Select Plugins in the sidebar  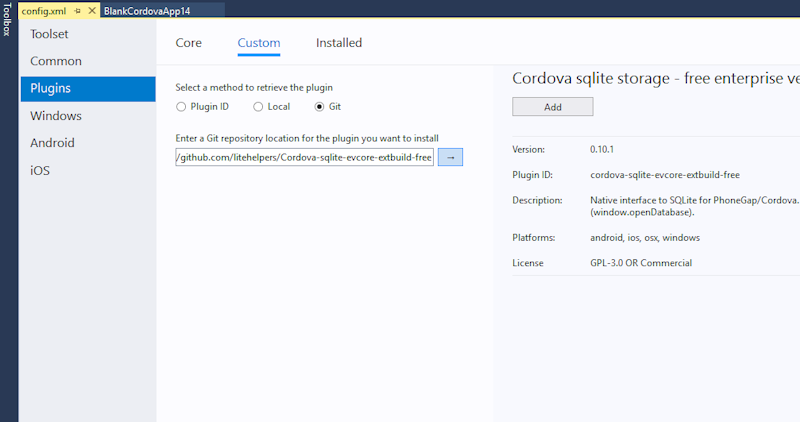click(50, 88)
